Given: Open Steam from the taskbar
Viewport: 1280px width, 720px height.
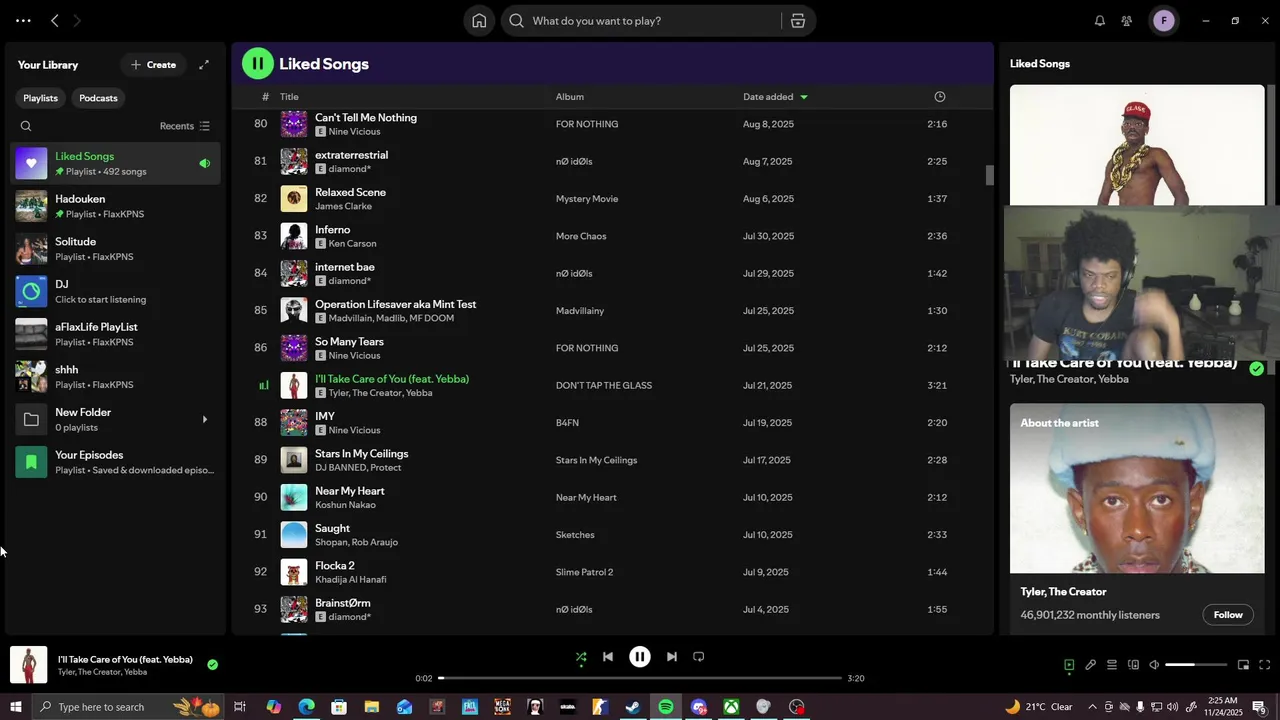Looking at the screenshot, I should [632, 707].
